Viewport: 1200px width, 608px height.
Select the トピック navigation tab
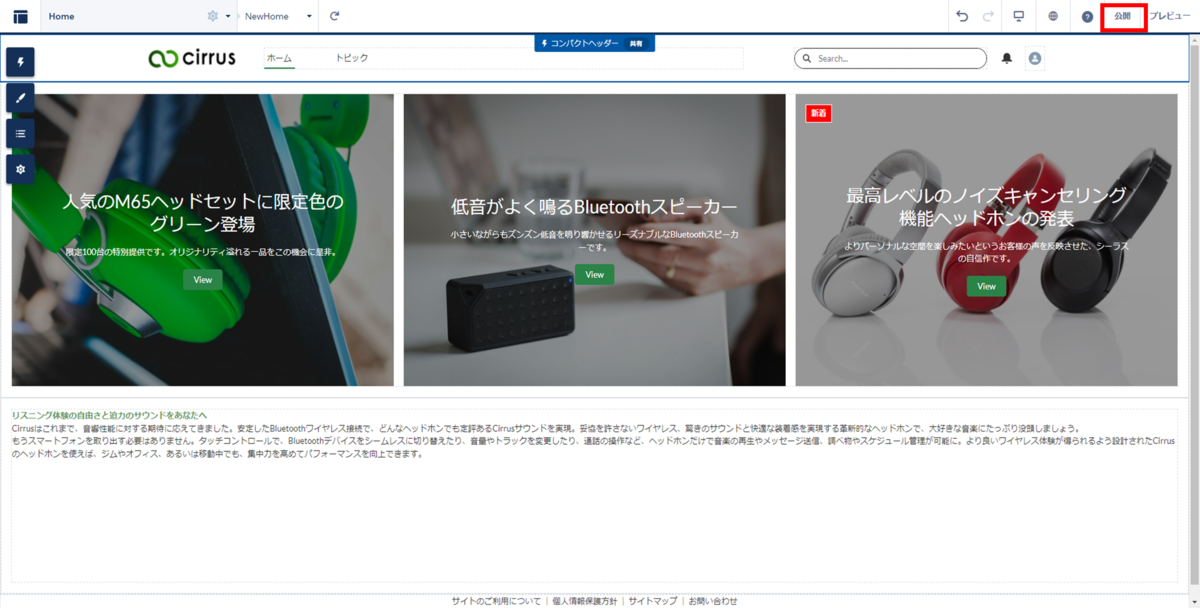coord(352,58)
